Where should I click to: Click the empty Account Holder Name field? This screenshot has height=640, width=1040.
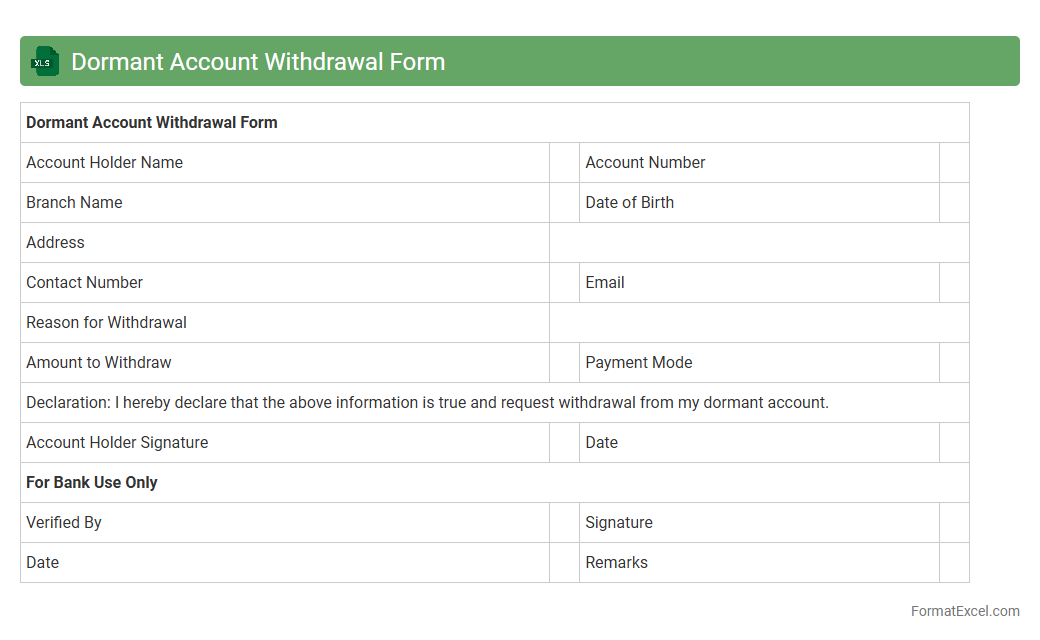click(x=564, y=163)
